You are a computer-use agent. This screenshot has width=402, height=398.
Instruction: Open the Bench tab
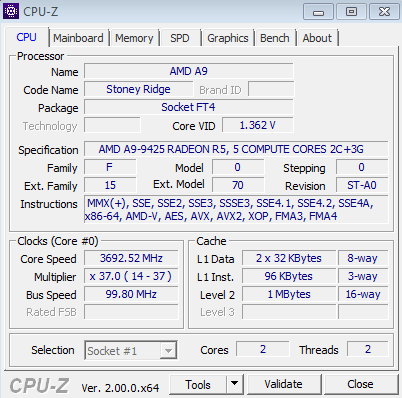pos(275,38)
